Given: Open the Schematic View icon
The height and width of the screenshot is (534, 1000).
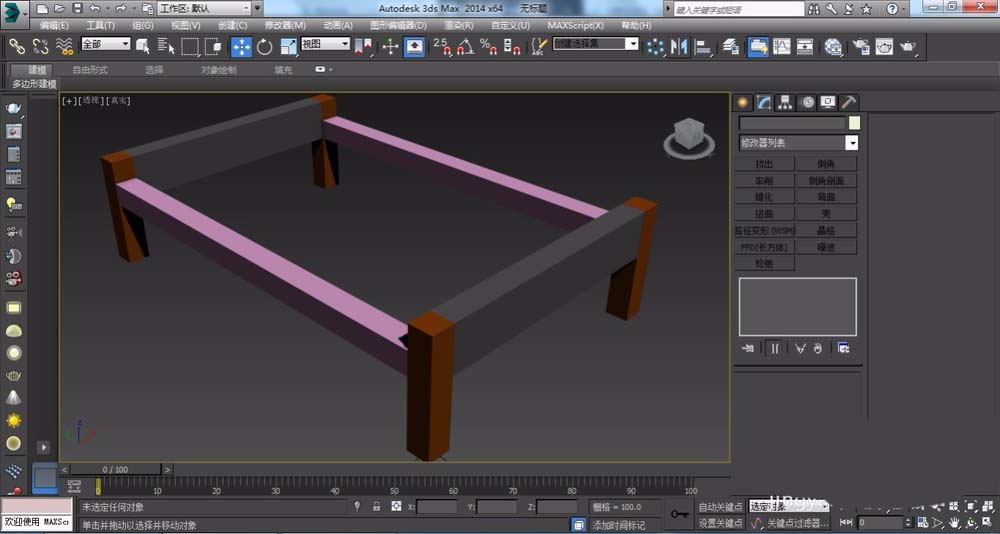Looking at the screenshot, I should pos(805,47).
